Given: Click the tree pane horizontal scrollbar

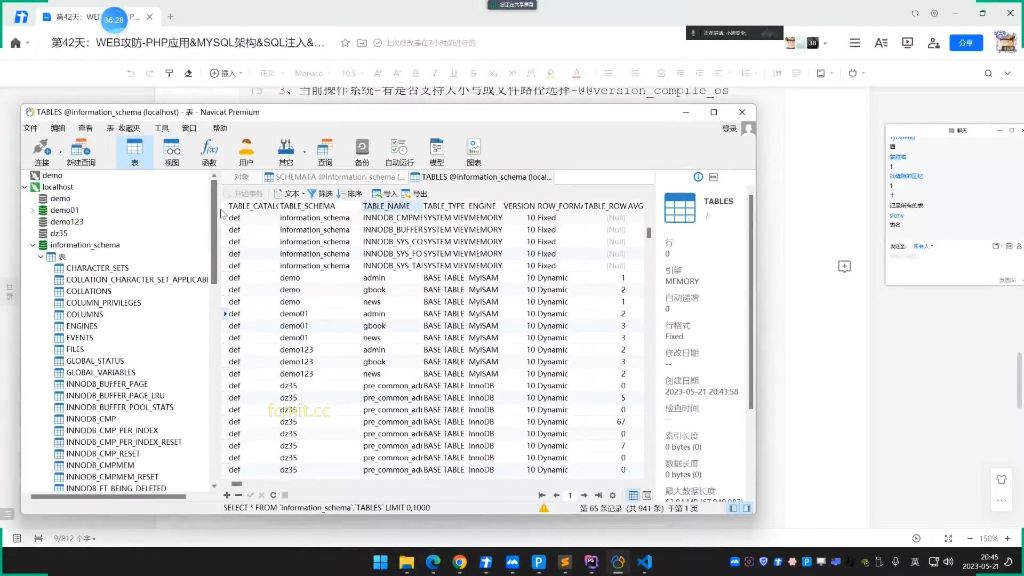Looking at the screenshot, I should pos(108,496).
